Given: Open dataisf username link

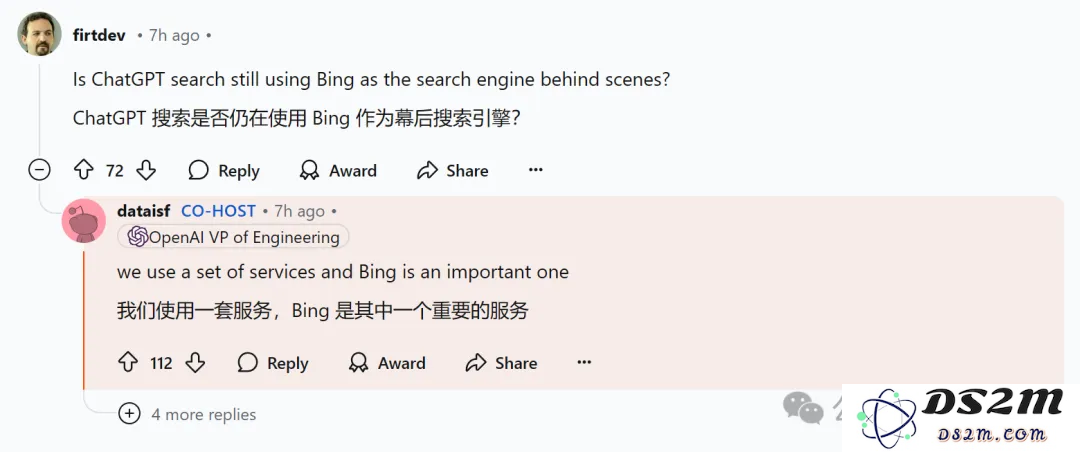Looking at the screenshot, I should point(143,211).
